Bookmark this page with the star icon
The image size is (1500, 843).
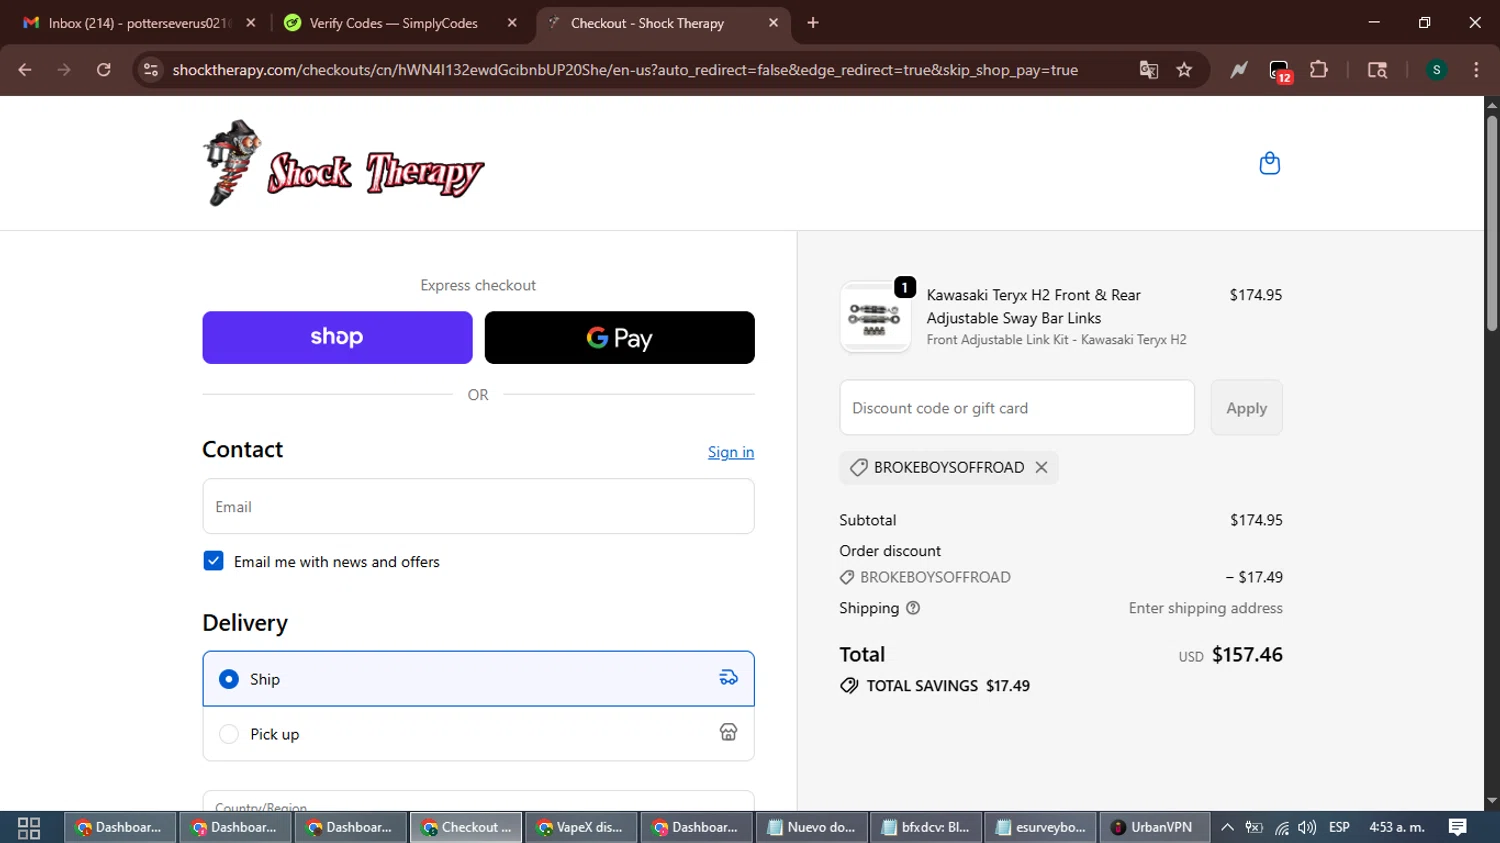pos(1184,70)
